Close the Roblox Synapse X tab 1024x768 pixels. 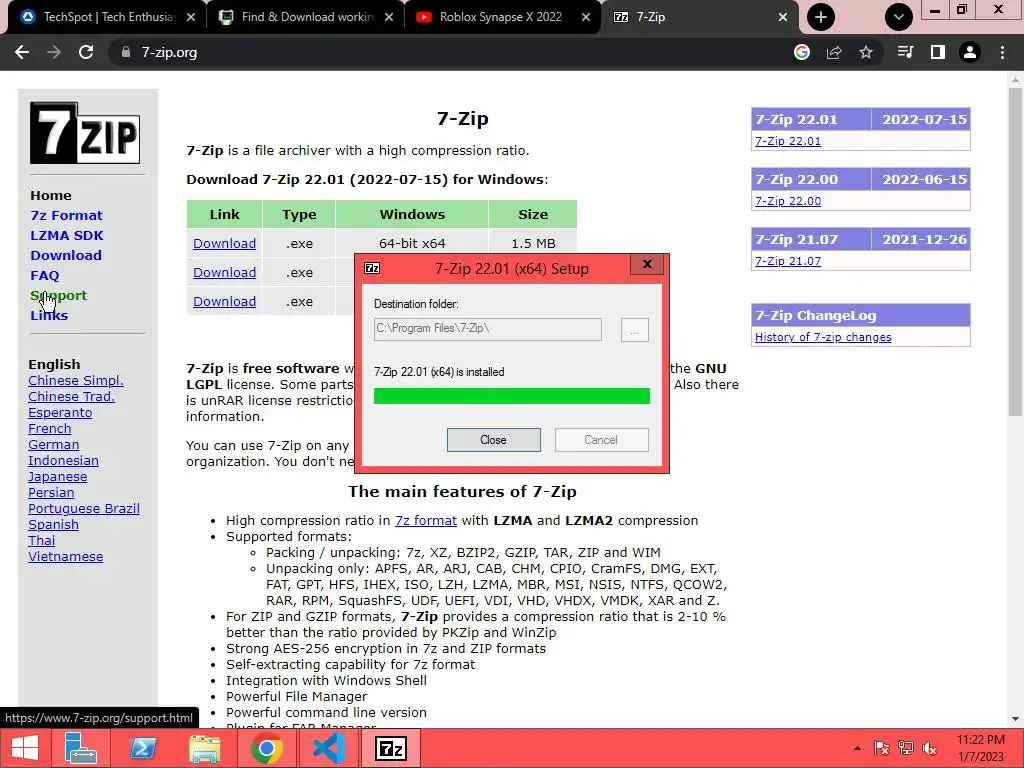pyautogui.click(x=586, y=17)
